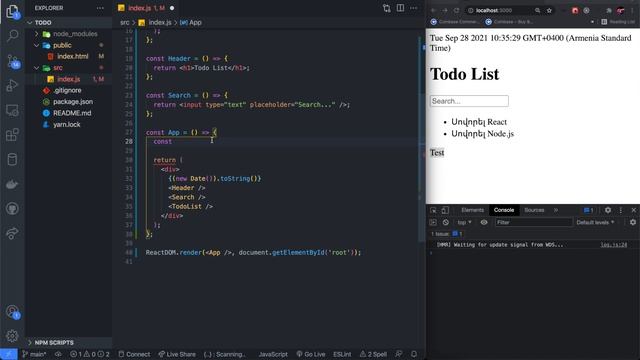
Task: Split the editor to the right
Action: coord(400,8)
